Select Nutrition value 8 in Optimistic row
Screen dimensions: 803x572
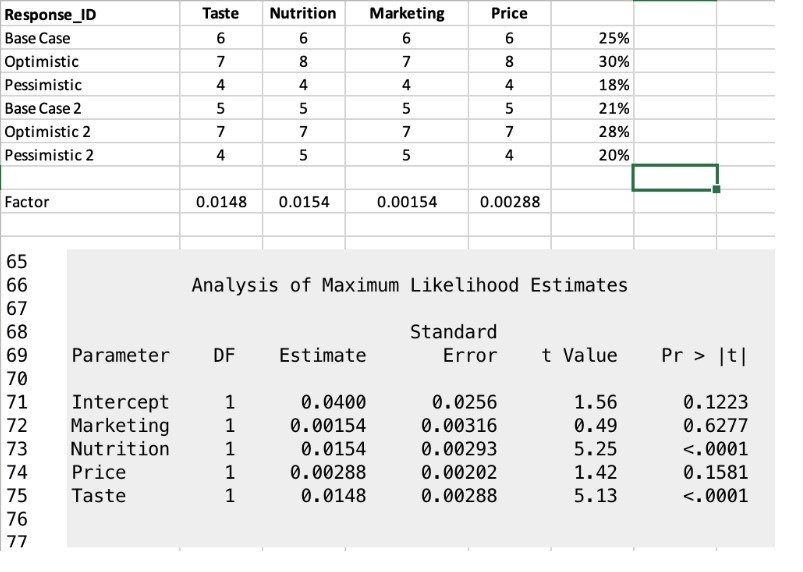pyautogui.click(x=303, y=62)
